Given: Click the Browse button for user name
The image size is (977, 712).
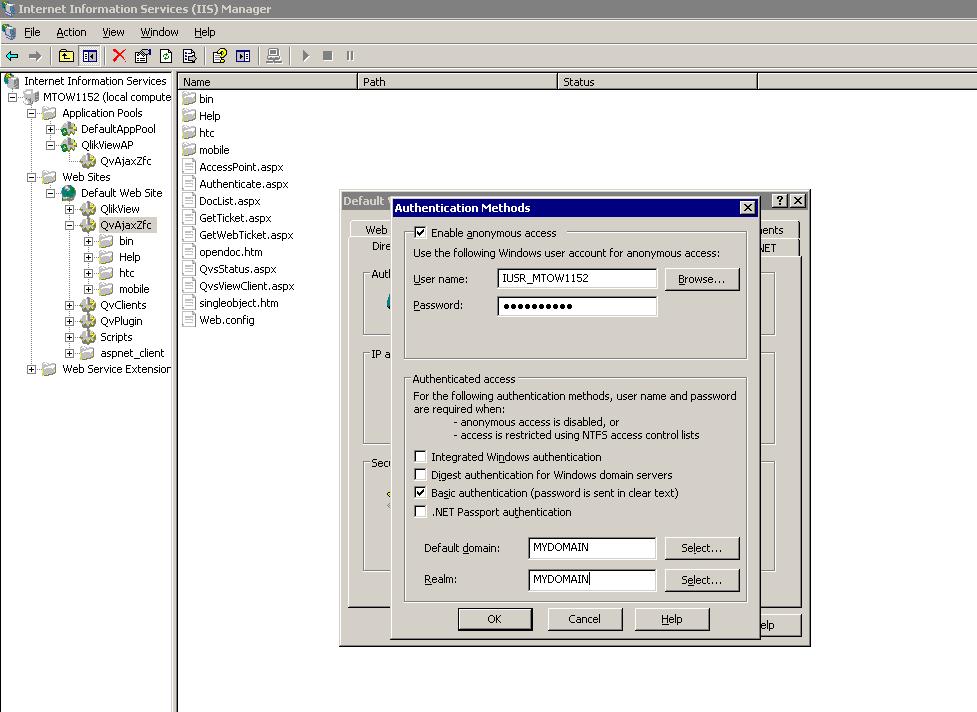Looking at the screenshot, I should pyautogui.click(x=701, y=279).
